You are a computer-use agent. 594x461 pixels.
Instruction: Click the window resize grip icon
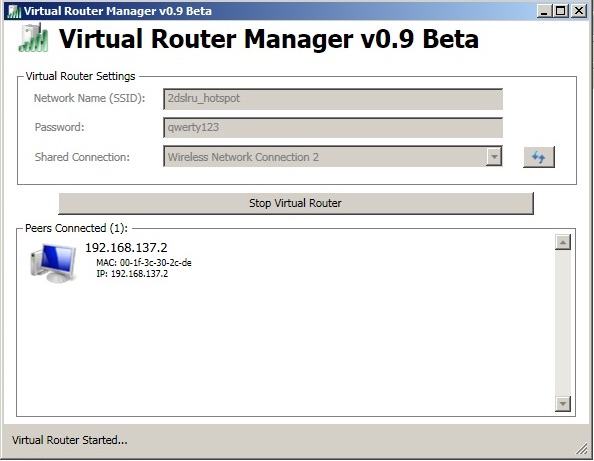(x=581, y=449)
